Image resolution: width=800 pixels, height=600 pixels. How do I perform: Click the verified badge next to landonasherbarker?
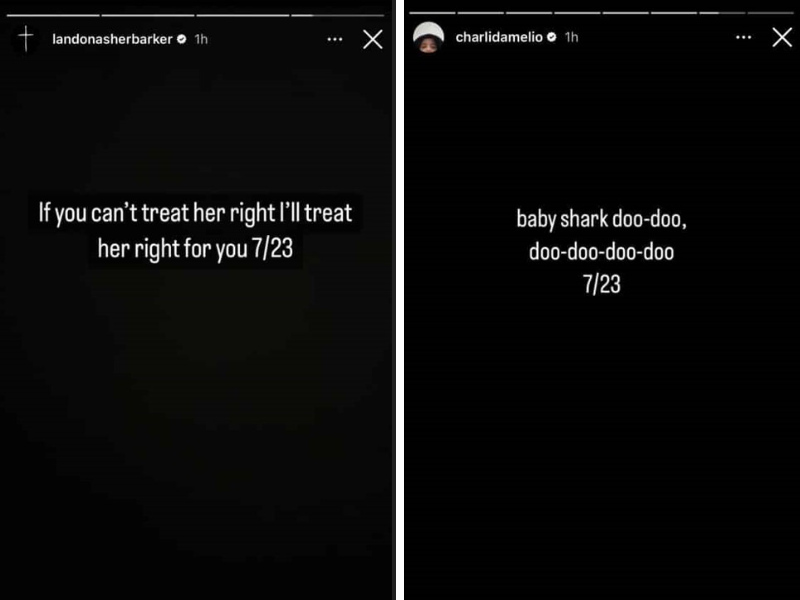point(181,39)
